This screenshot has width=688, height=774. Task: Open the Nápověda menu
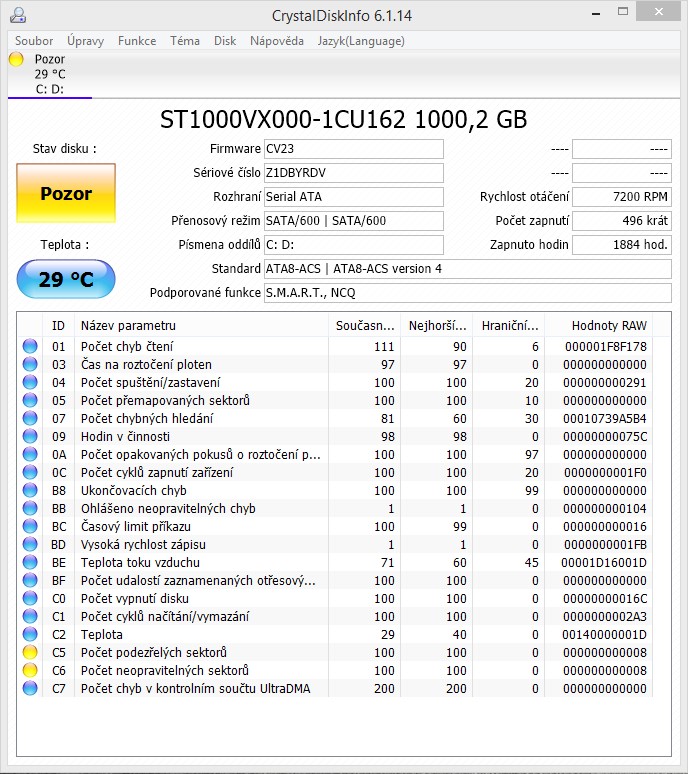pos(277,41)
